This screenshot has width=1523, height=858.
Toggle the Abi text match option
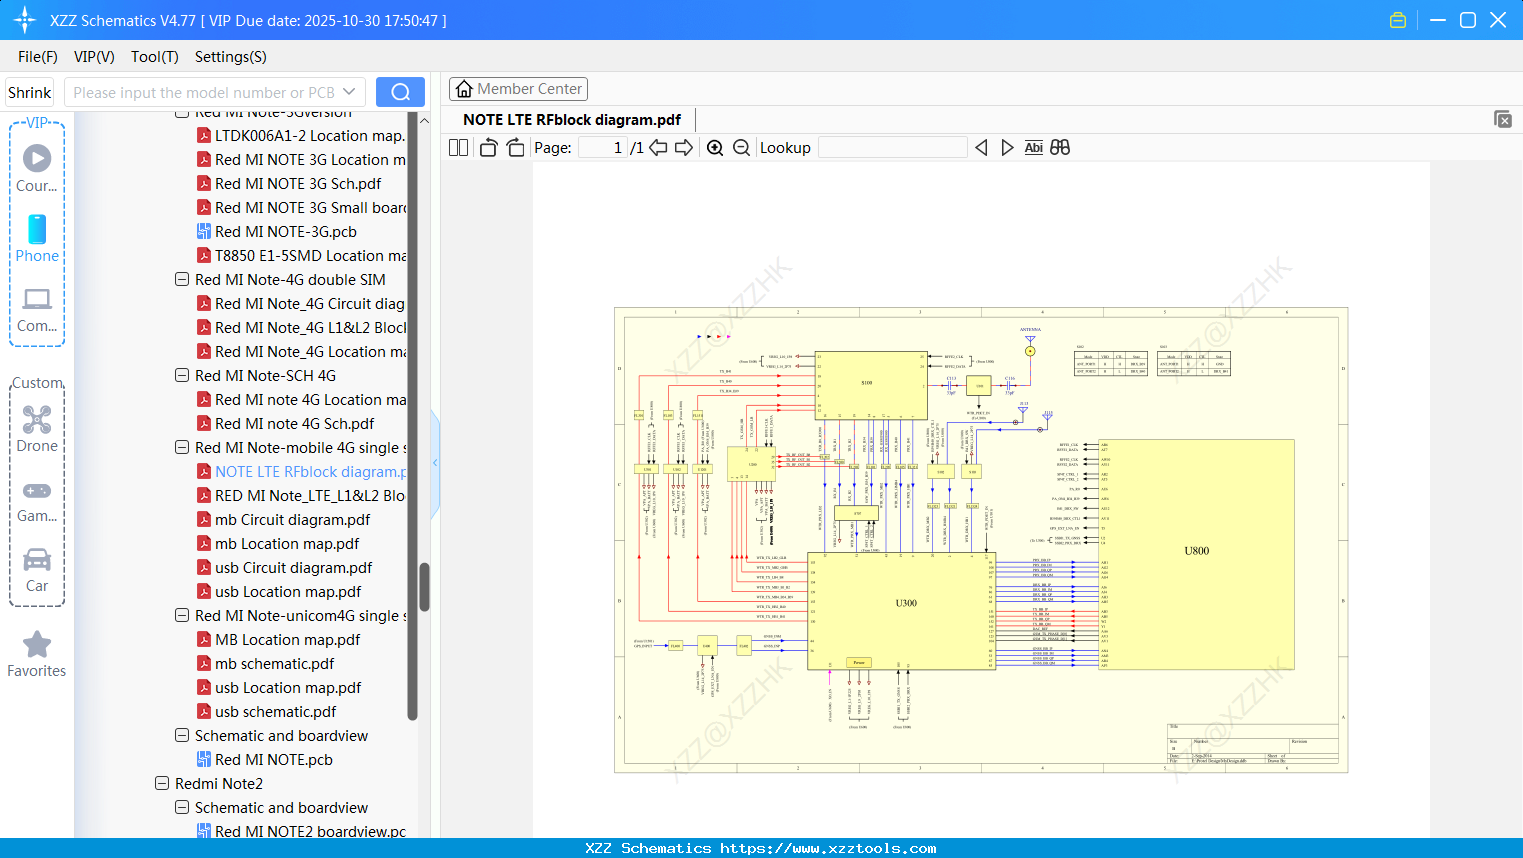[1033, 147]
